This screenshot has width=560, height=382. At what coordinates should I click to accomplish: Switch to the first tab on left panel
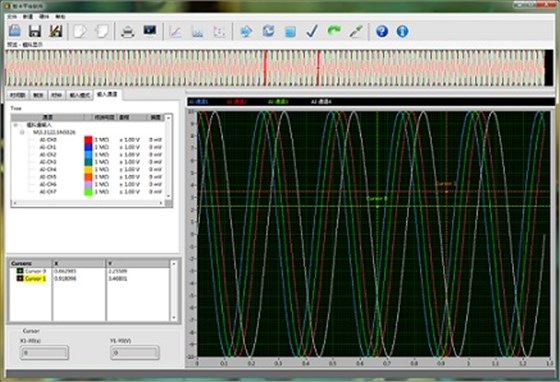pyautogui.click(x=18, y=95)
